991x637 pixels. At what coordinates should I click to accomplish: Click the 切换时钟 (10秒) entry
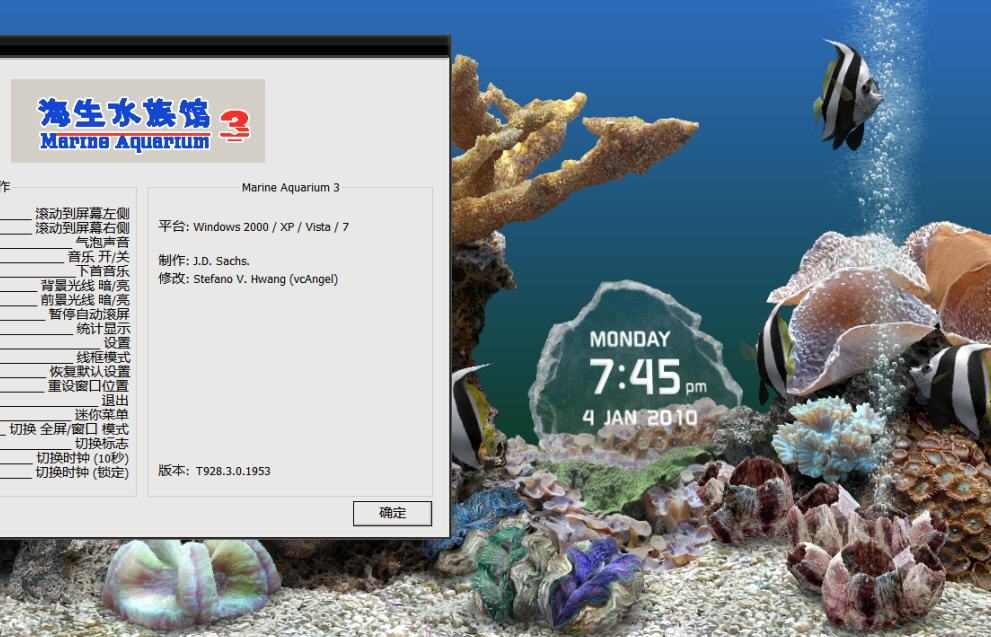(82, 458)
